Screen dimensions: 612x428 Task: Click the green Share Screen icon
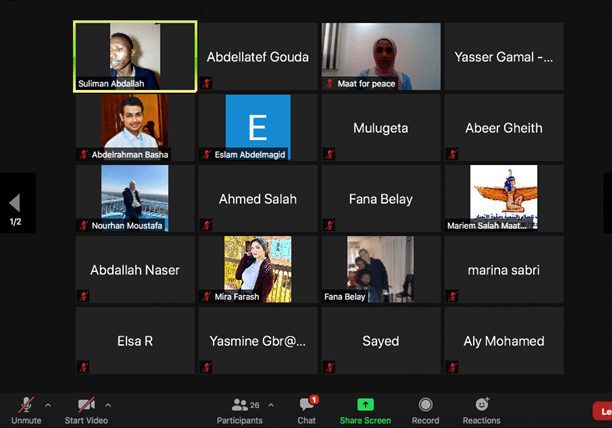pyautogui.click(x=365, y=405)
